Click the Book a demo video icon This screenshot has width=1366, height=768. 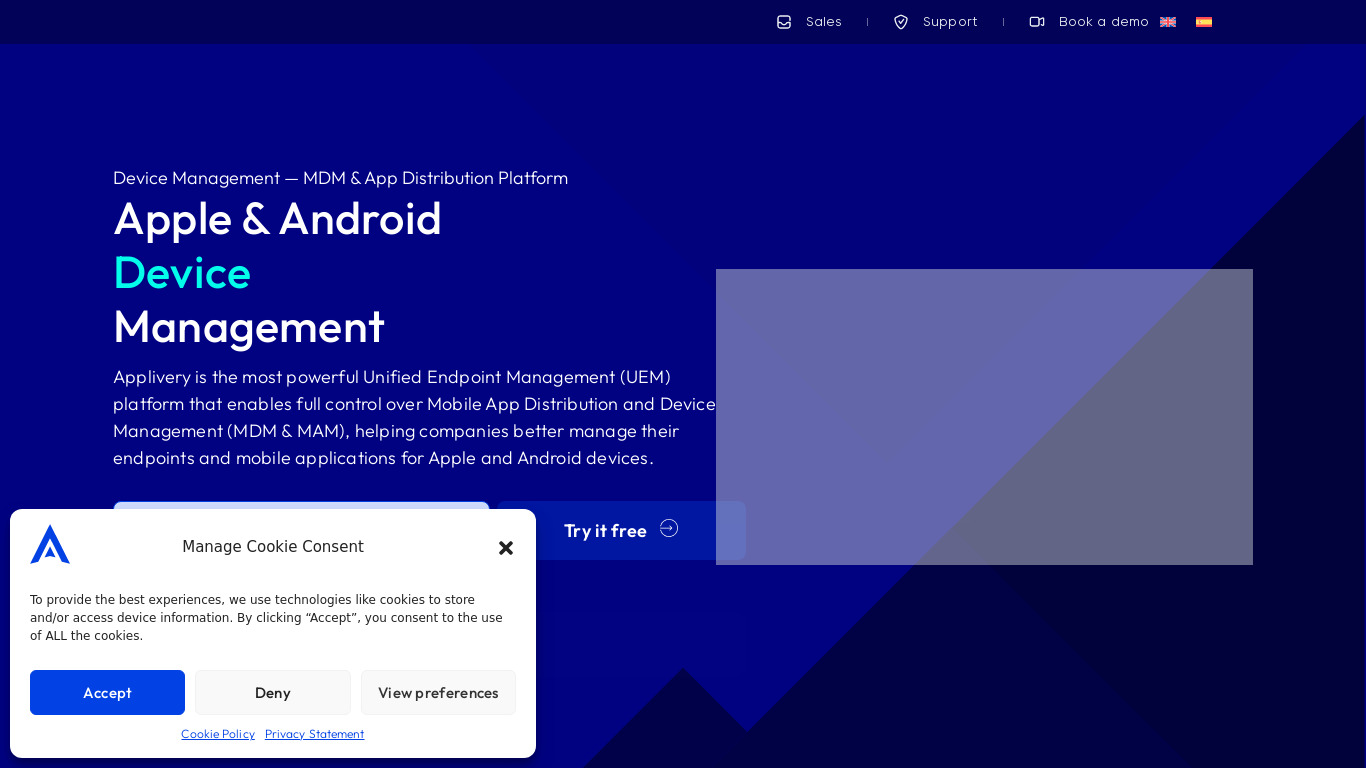pos(1037,22)
